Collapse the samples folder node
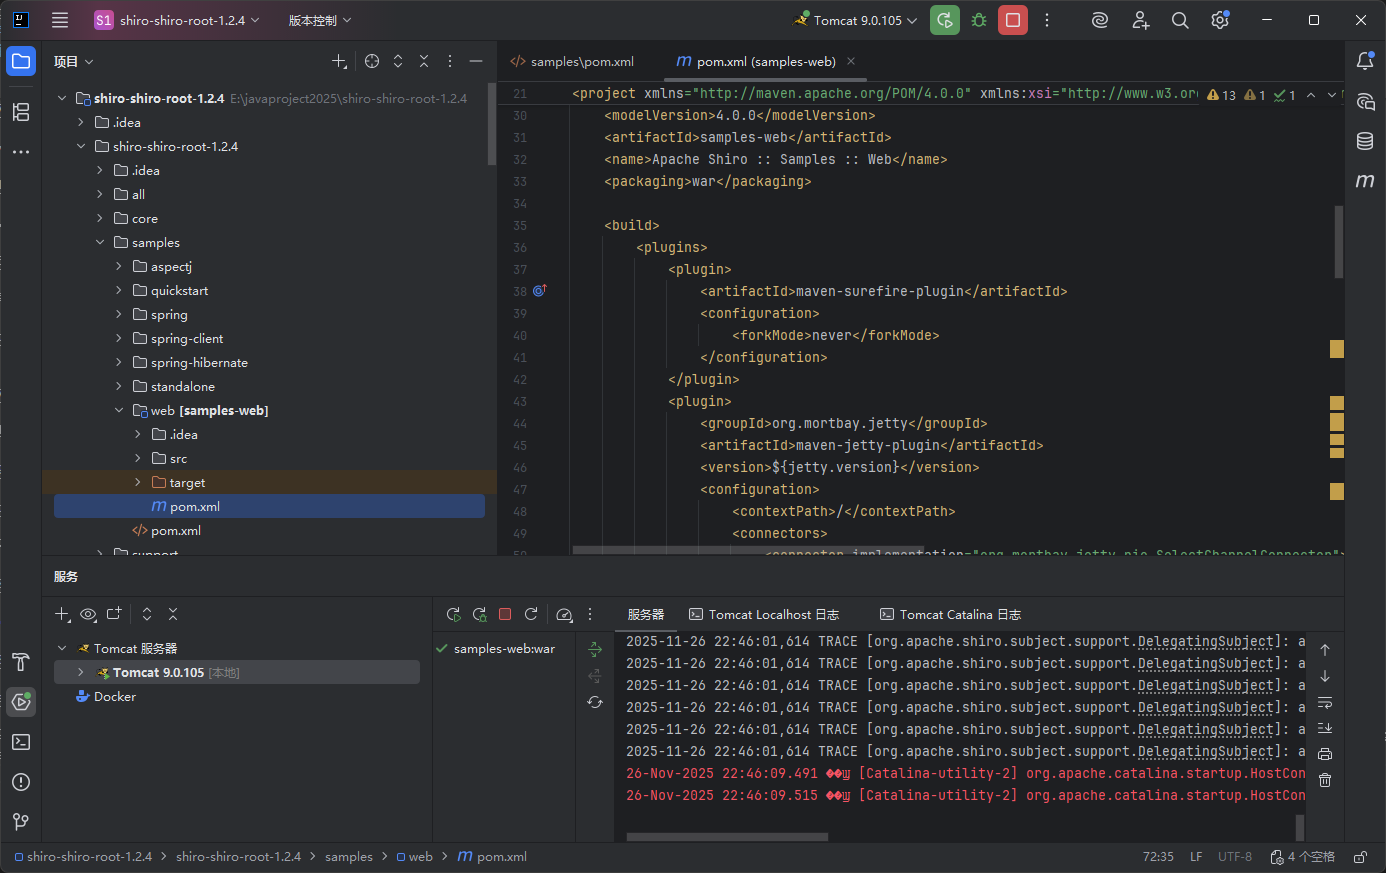The width and height of the screenshot is (1386, 873). point(100,243)
